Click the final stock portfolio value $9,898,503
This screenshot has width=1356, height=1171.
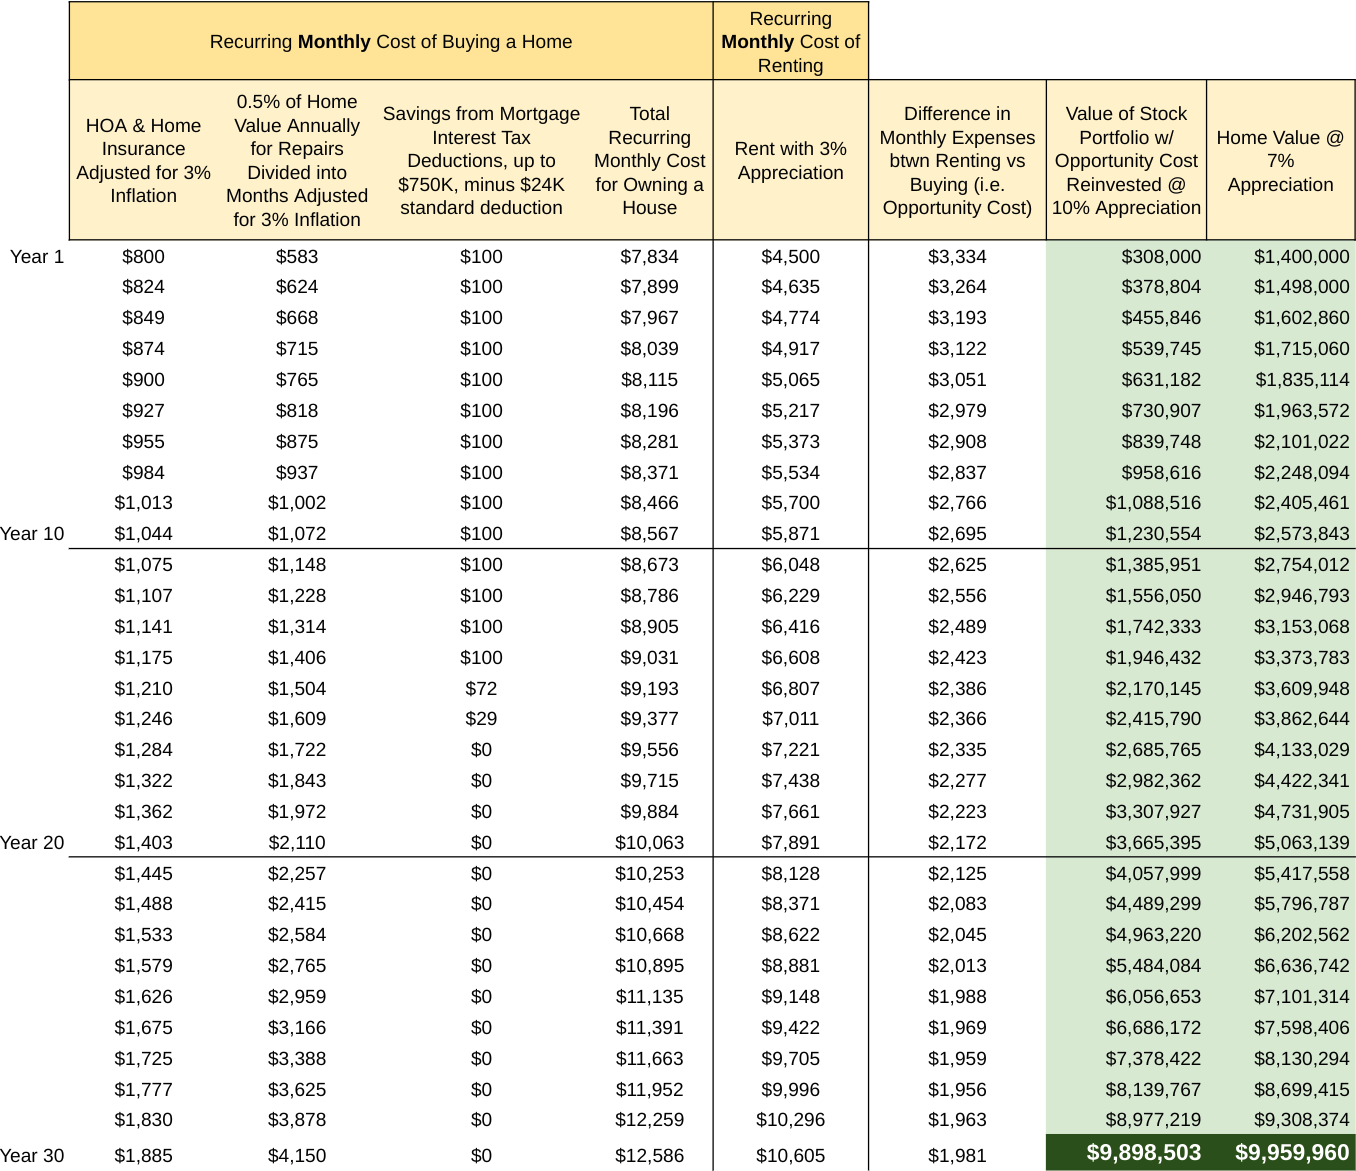1143,1153
